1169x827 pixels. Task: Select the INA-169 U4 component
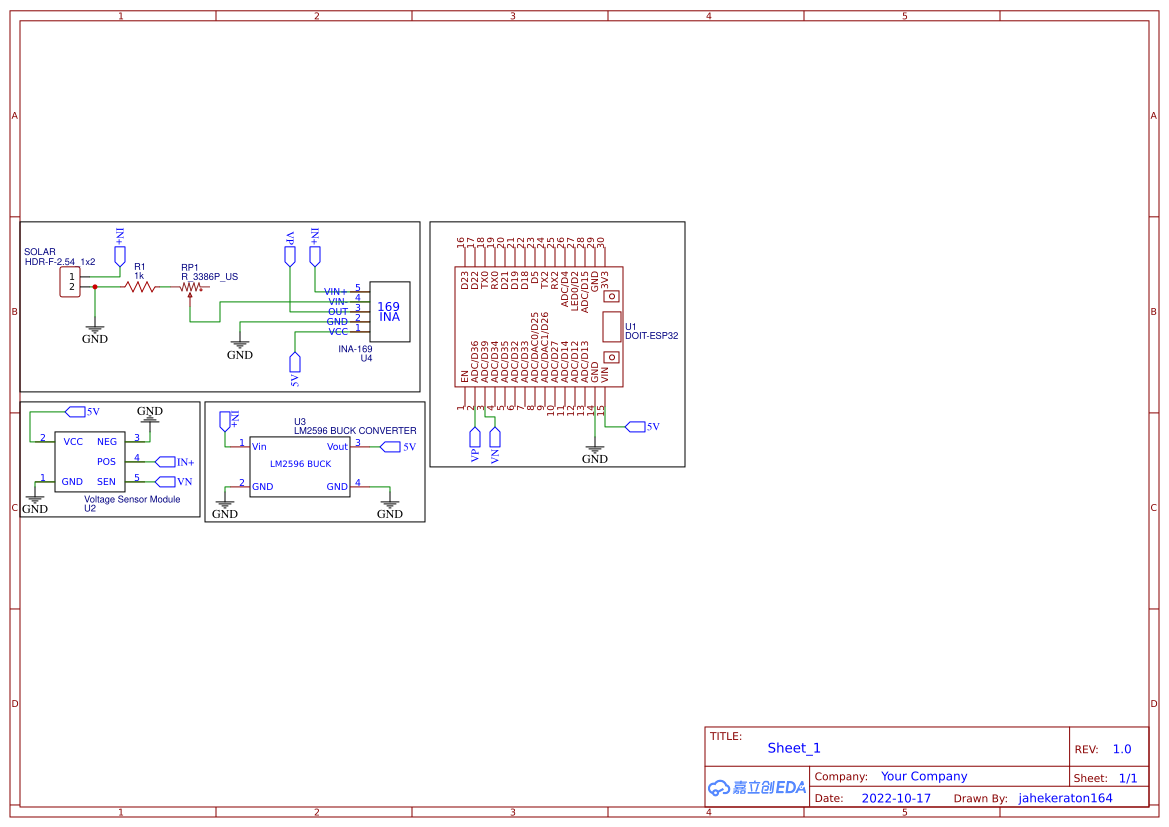390,312
